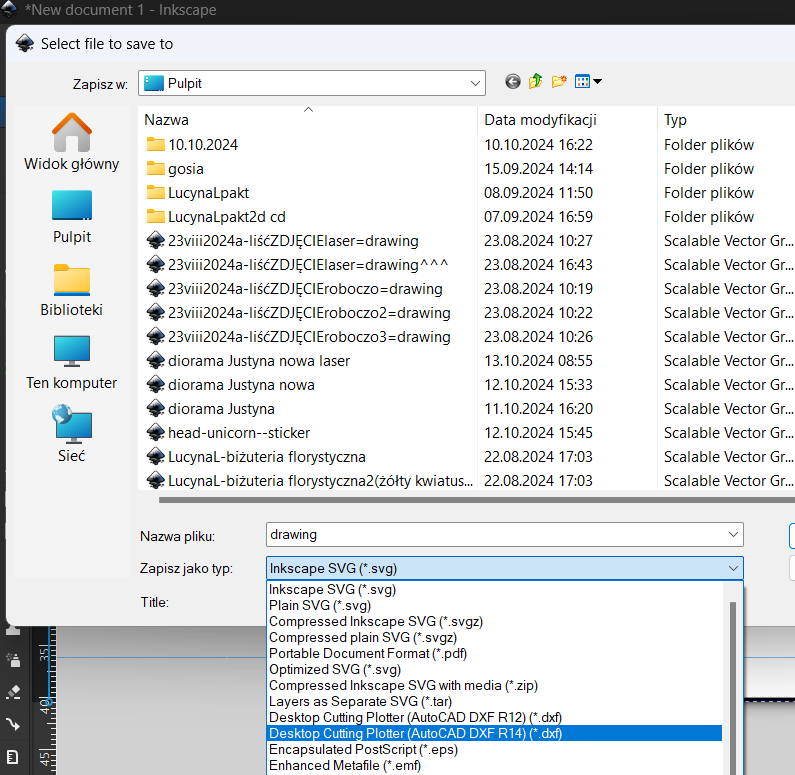
Task: Sort by Nazwa column header
Action: pyautogui.click(x=308, y=120)
